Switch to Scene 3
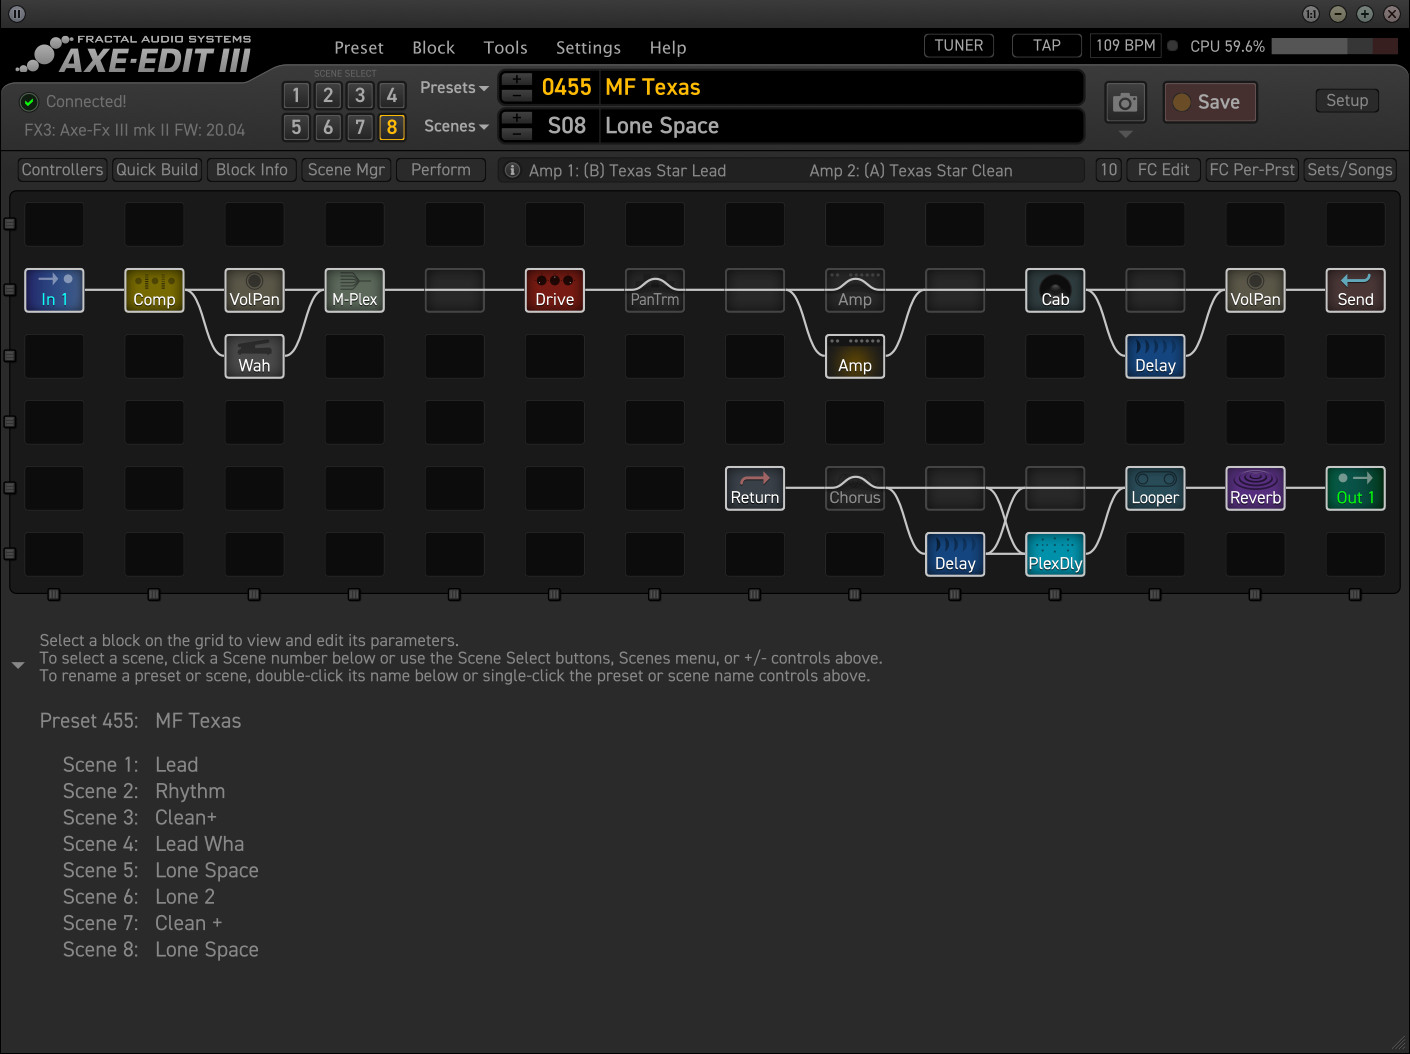1410x1054 pixels. [360, 95]
